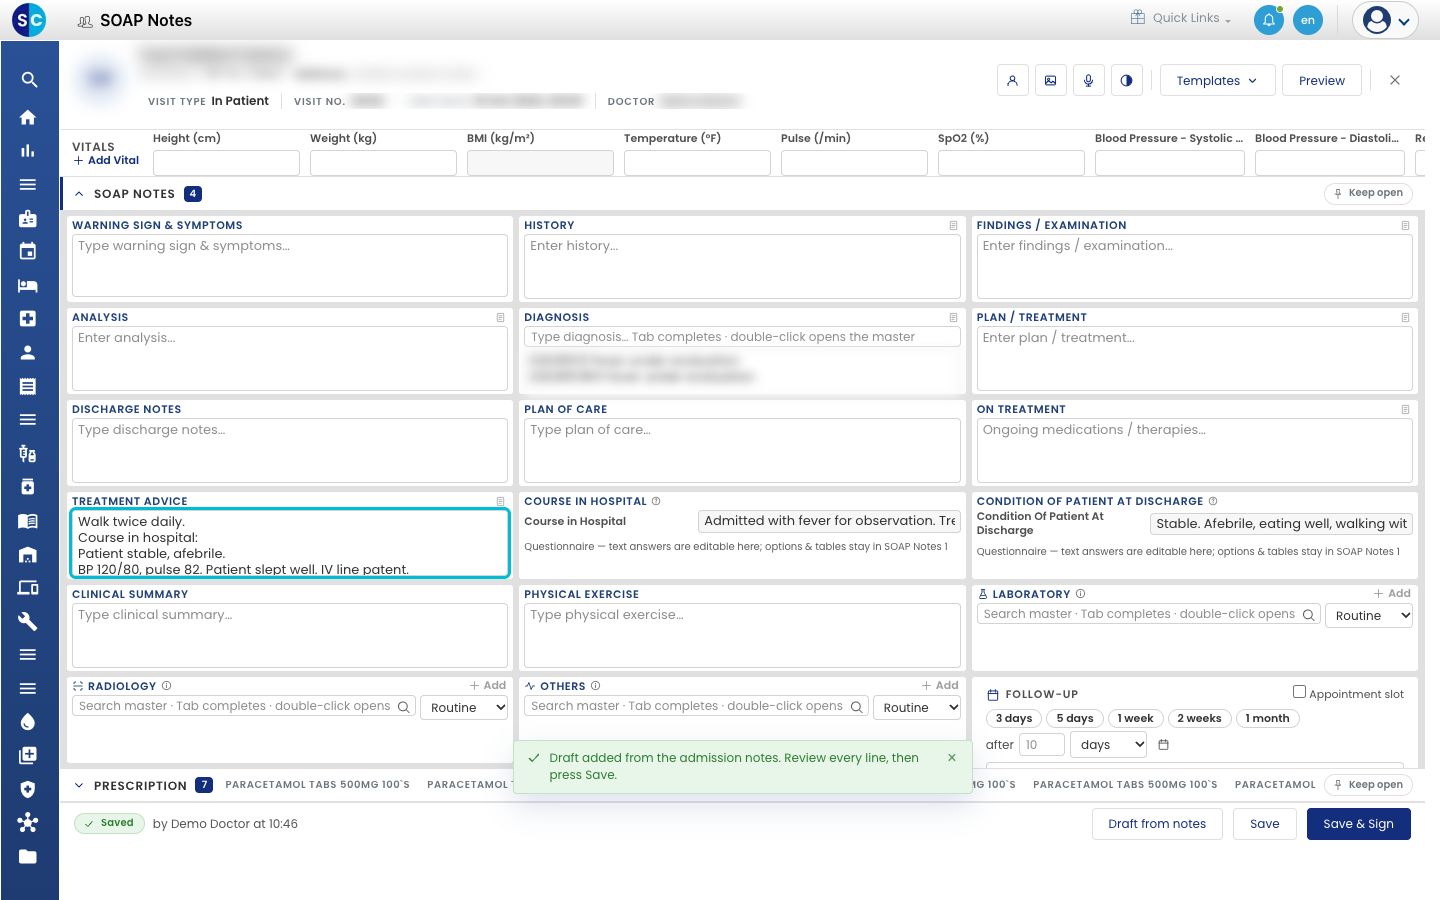Click the image attachment icon in header
The image size is (1440, 900).
coord(1050,81)
